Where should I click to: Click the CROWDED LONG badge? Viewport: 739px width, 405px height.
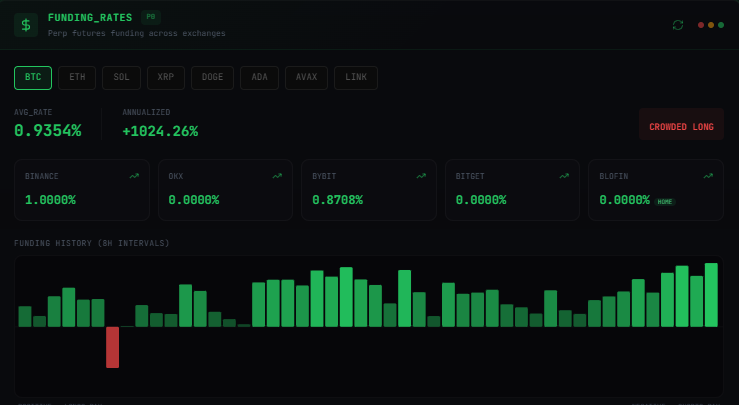(681, 124)
